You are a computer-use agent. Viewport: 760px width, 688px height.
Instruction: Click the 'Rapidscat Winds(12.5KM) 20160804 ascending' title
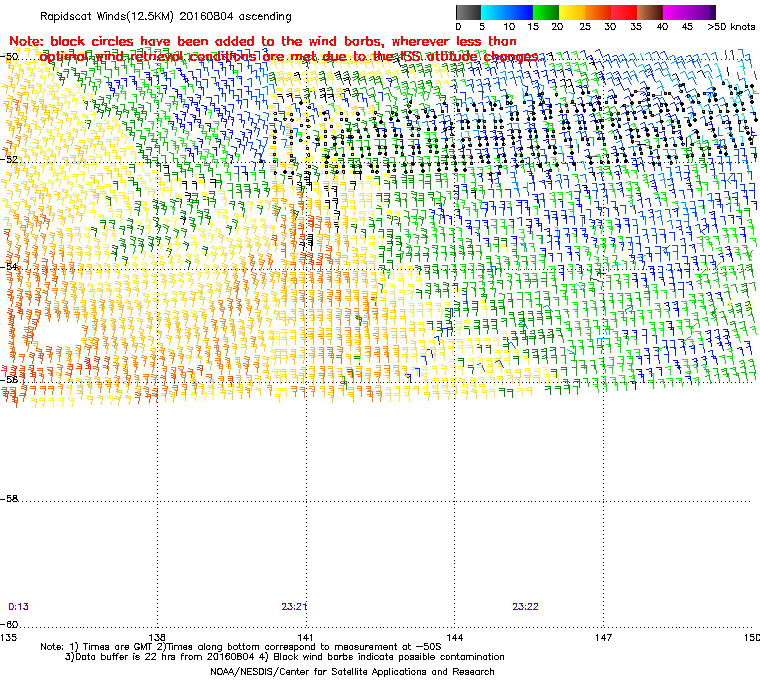(166, 16)
